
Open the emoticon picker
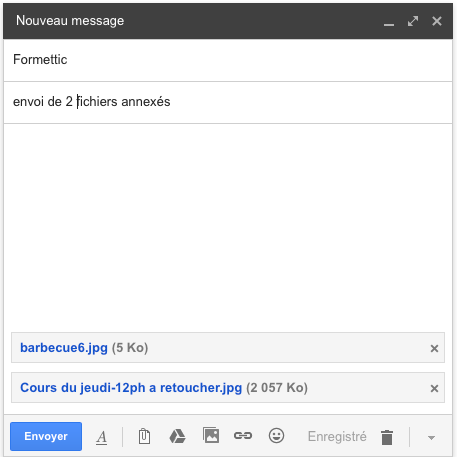276,436
